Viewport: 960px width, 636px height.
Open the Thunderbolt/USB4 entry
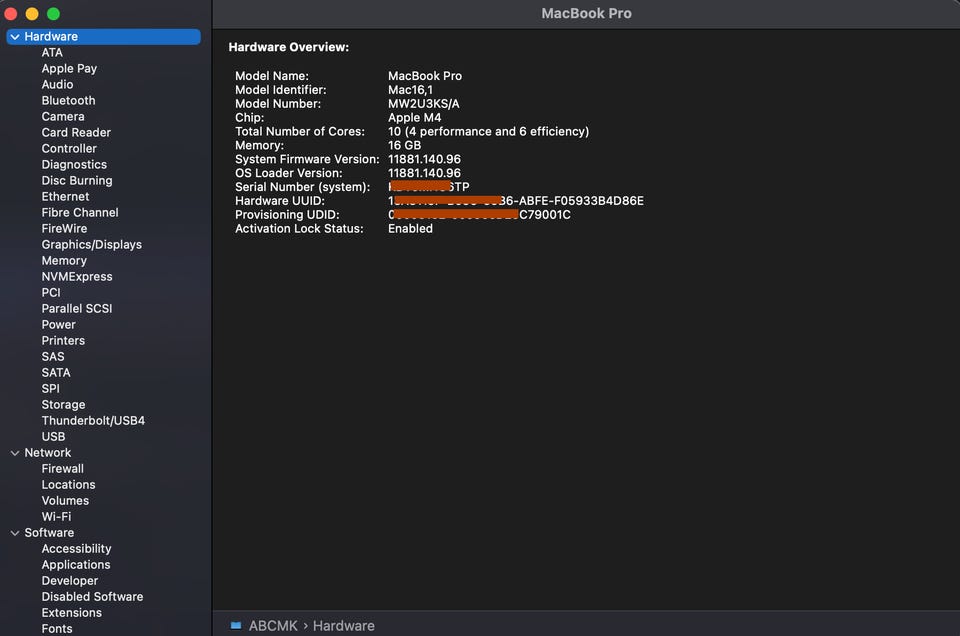tap(93, 421)
